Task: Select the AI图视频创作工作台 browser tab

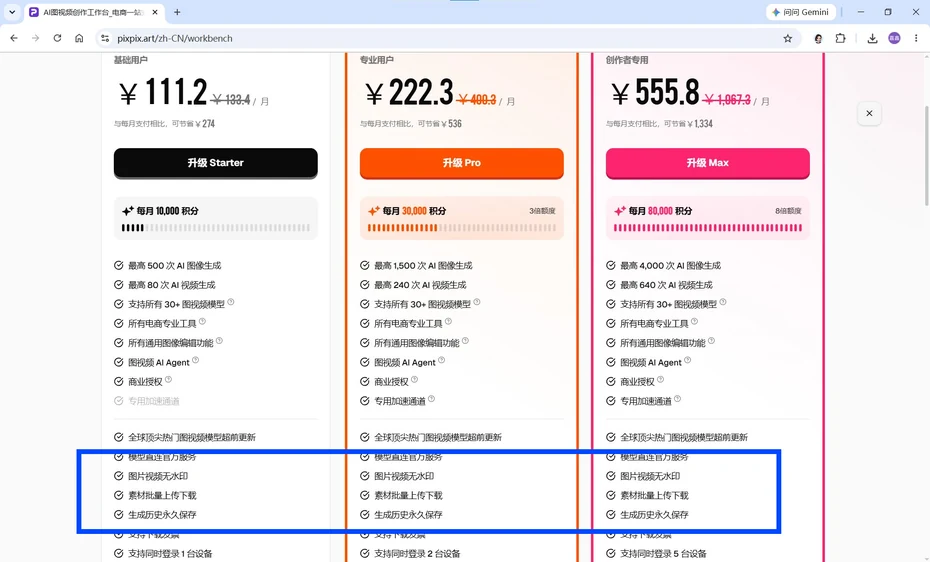Action: click(x=94, y=12)
